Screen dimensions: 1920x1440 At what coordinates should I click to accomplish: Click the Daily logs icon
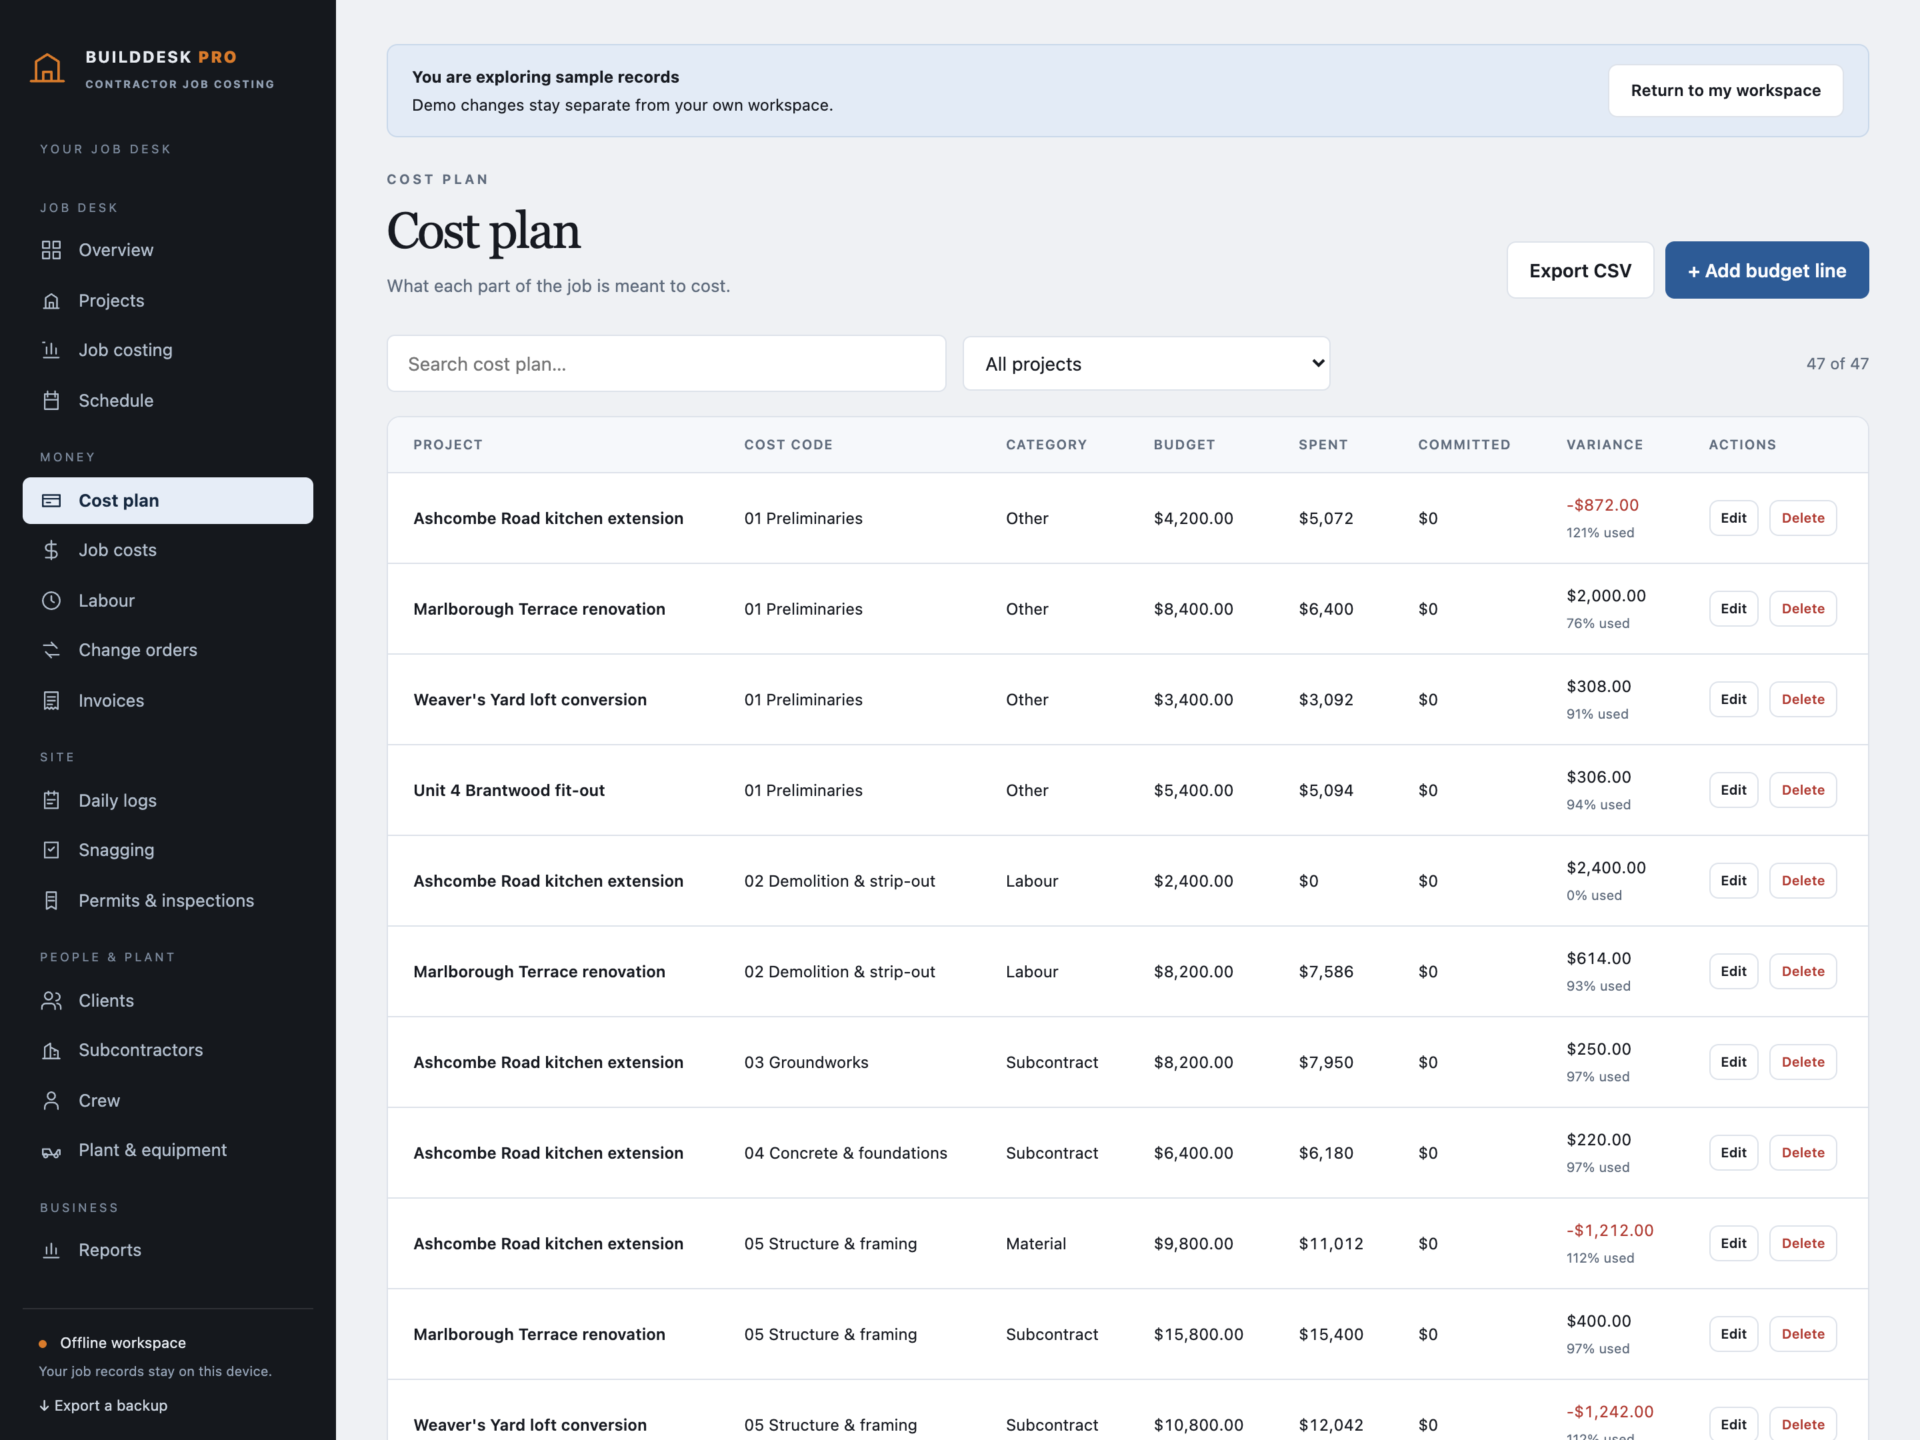(x=51, y=800)
